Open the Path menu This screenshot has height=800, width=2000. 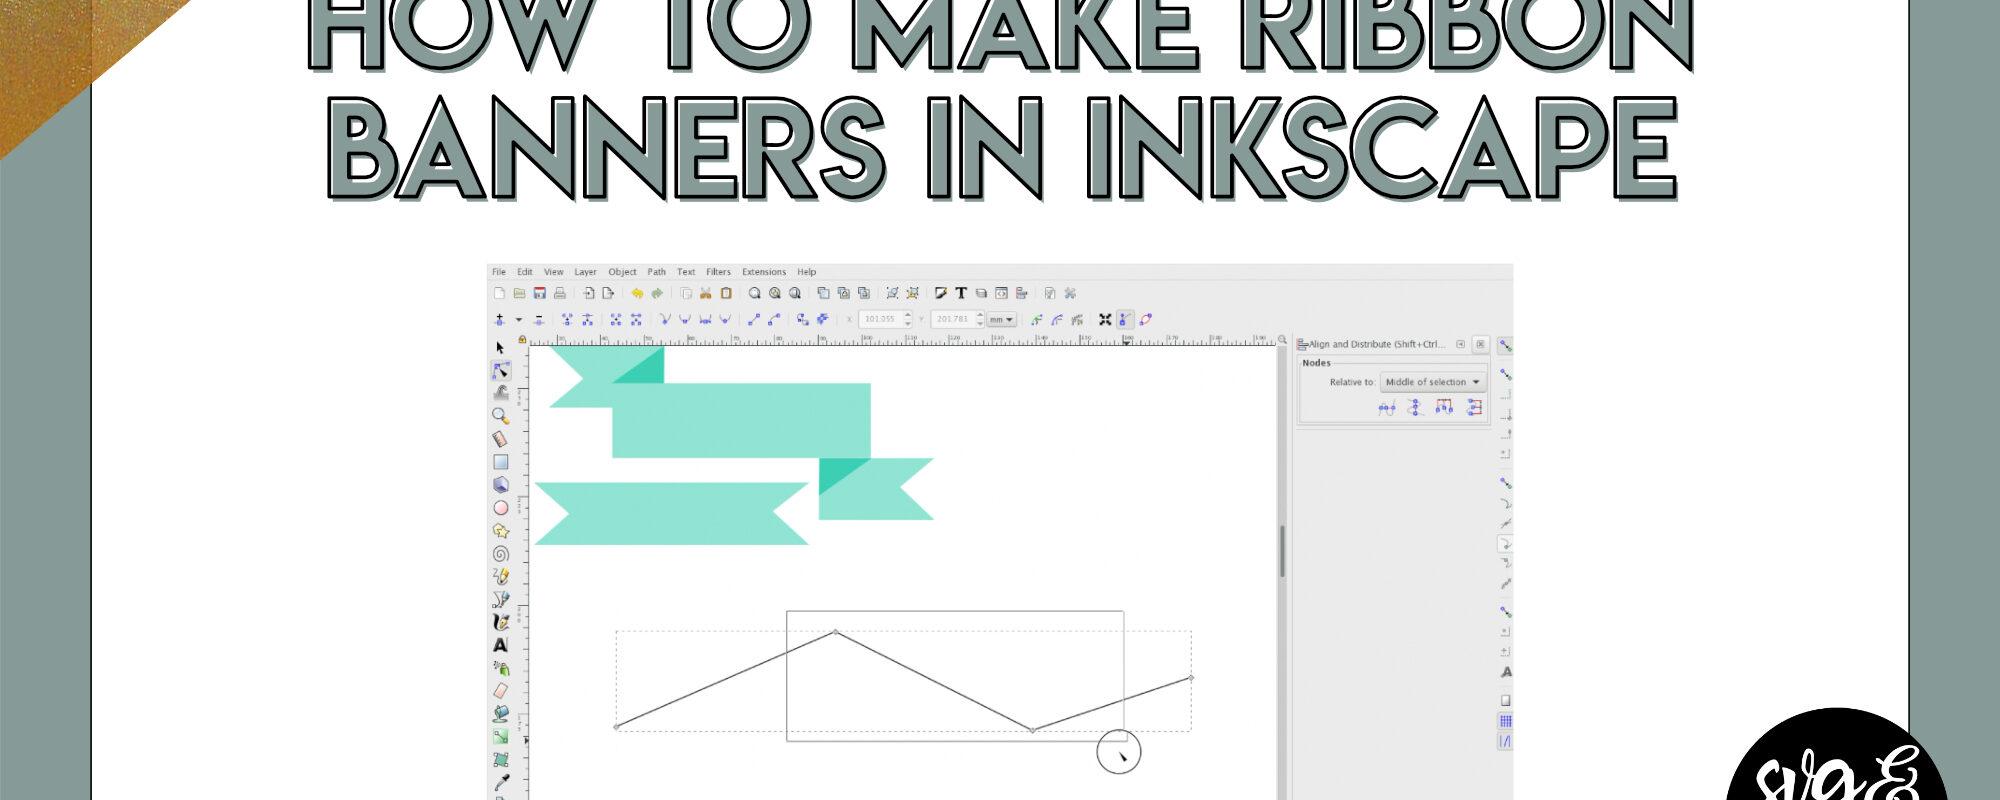656,272
